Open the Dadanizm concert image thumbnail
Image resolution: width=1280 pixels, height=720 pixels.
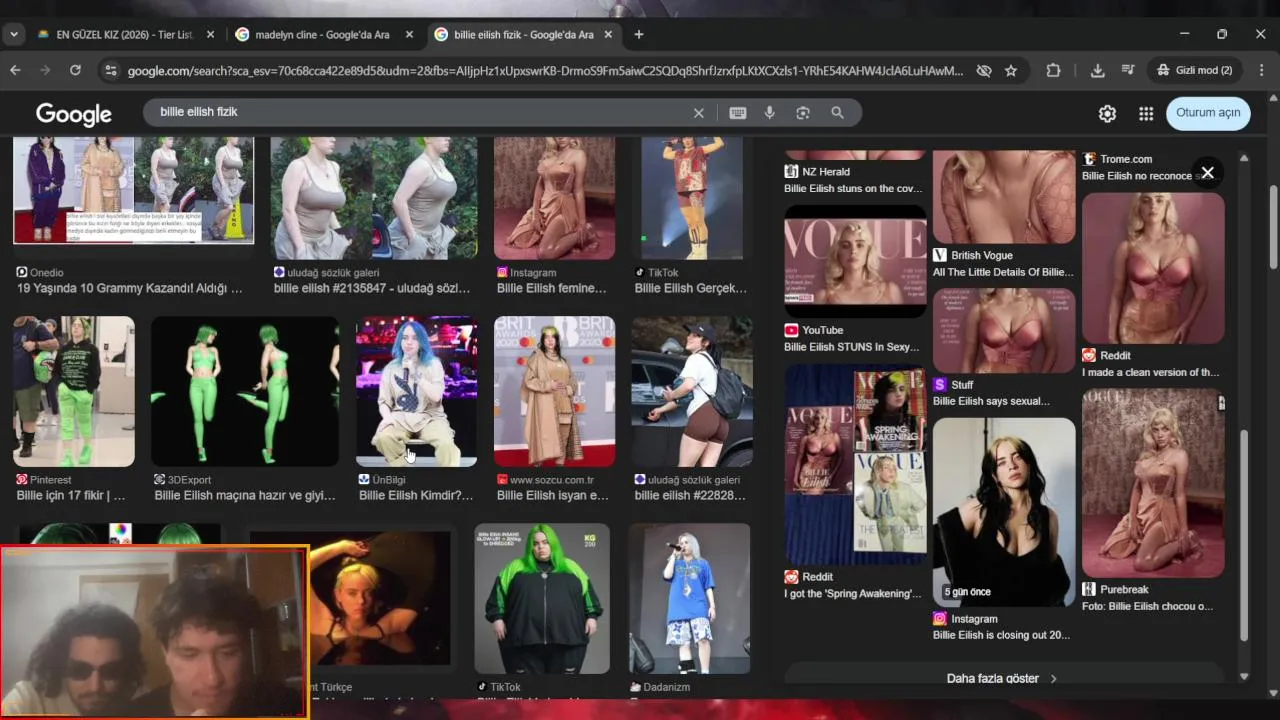click(689, 598)
